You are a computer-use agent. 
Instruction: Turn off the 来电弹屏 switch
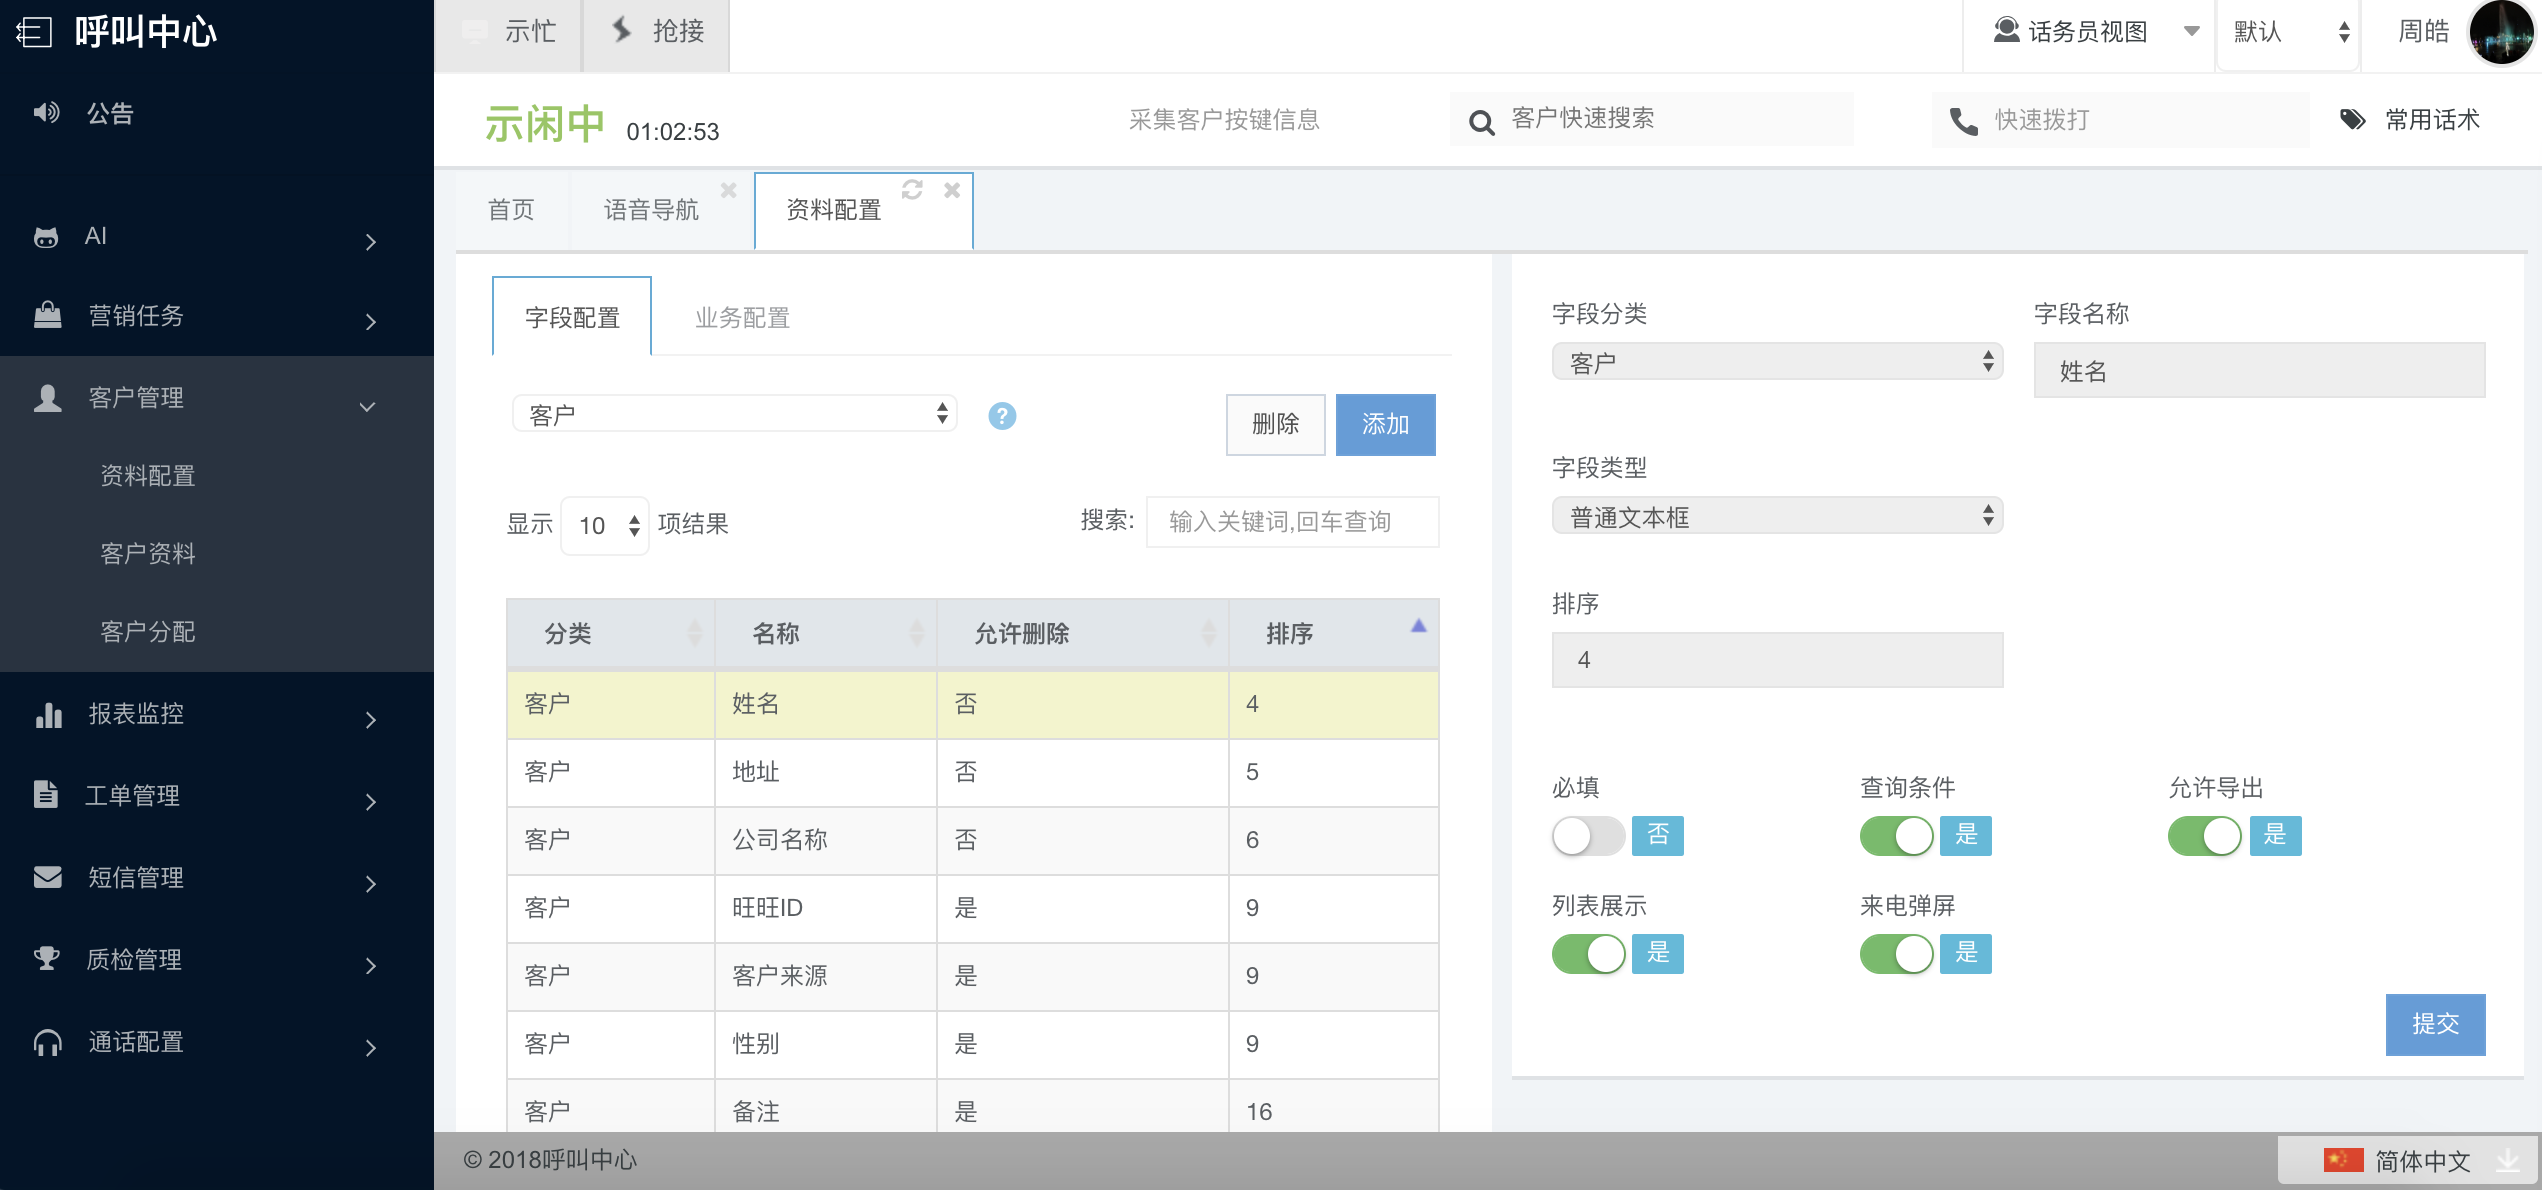tap(1896, 954)
